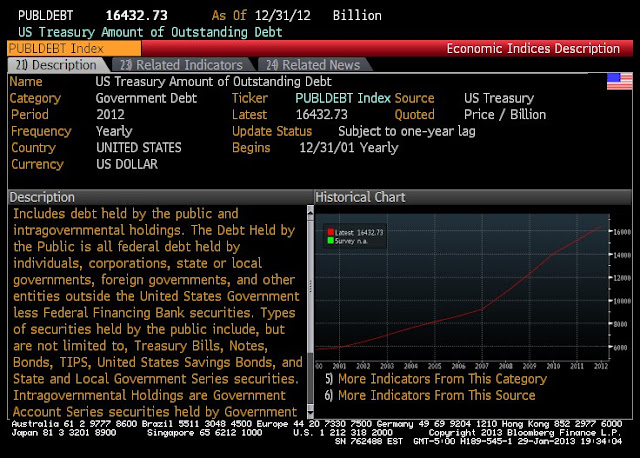Open the Related News tab
Image resolution: width=640 pixels, height=458 pixels.
coord(313,65)
